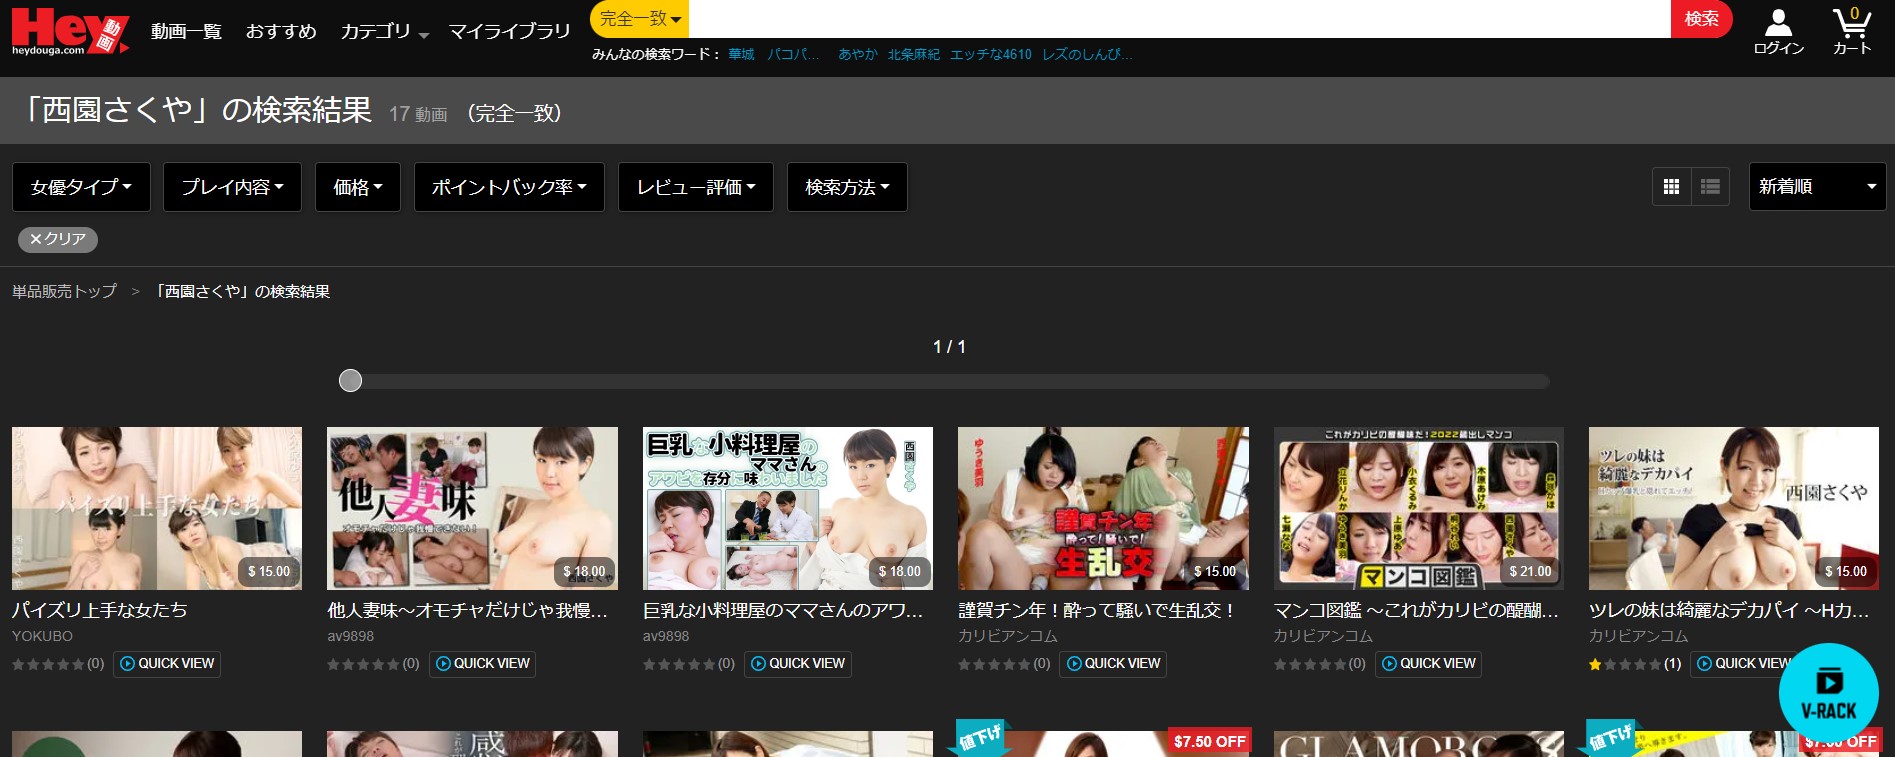
Task: Open the V-RACK floating button
Action: point(1828,693)
